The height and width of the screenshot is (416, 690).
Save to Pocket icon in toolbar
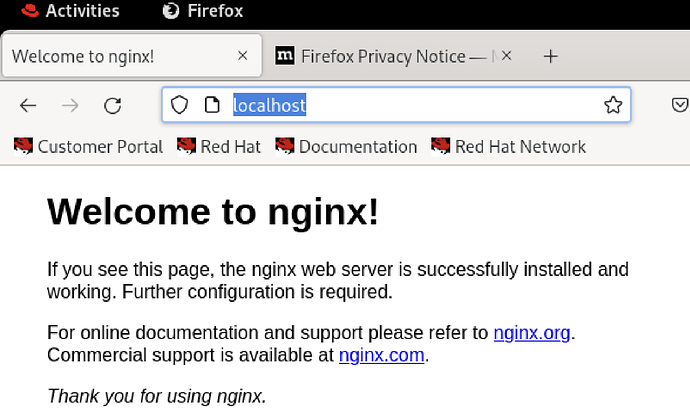click(680, 105)
